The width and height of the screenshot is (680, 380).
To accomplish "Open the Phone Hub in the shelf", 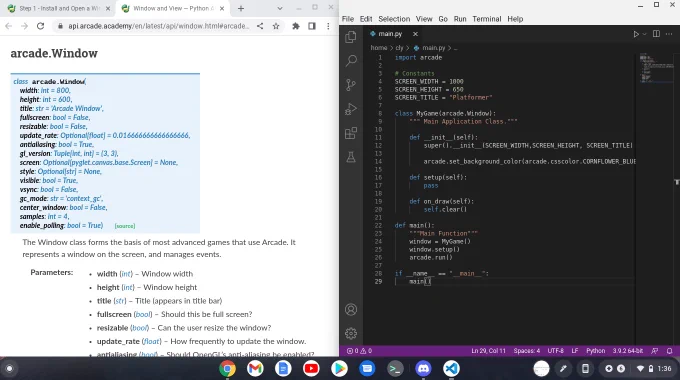I will [x=585, y=369].
